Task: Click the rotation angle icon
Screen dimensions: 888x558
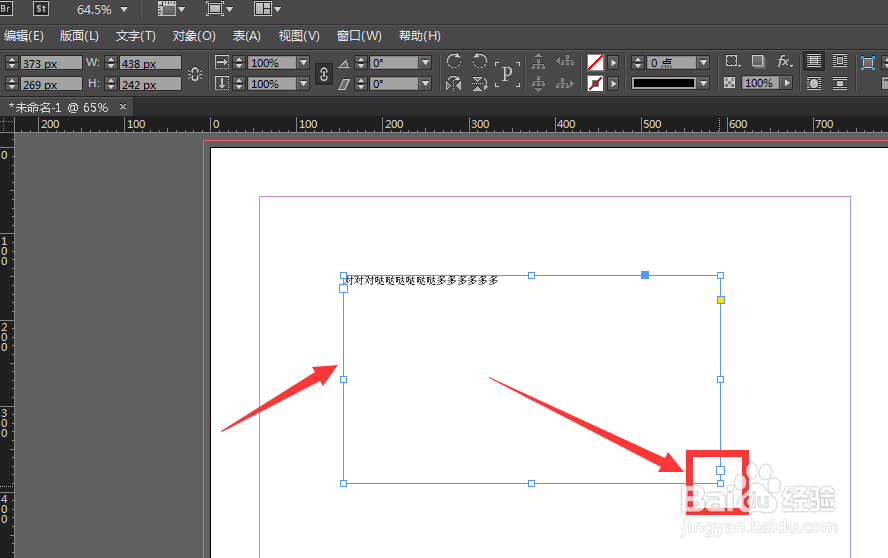Action: click(x=344, y=63)
